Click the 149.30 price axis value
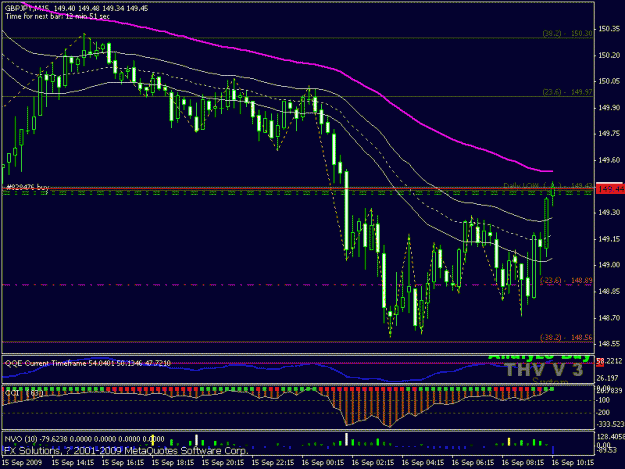Screen dimensions: 625x469 (x=609, y=212)
